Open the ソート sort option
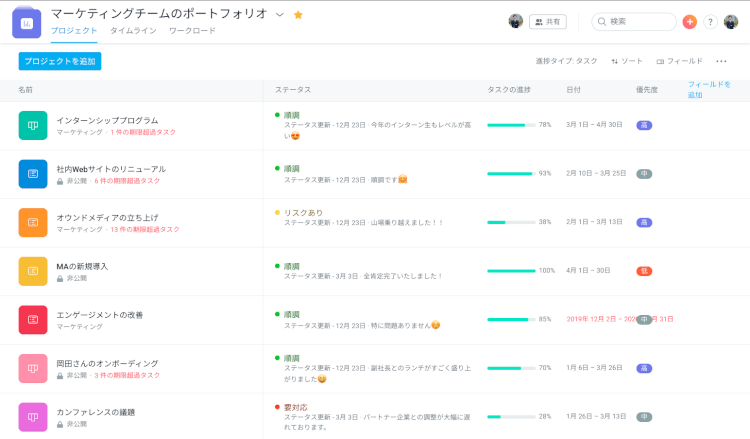The width and height of the screenshot is (750, 439). pyautogui.click(x=627, y=61)
